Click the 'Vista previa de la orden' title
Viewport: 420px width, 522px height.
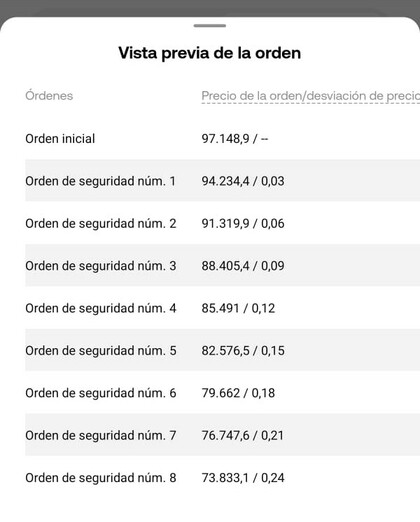point(210,53)
